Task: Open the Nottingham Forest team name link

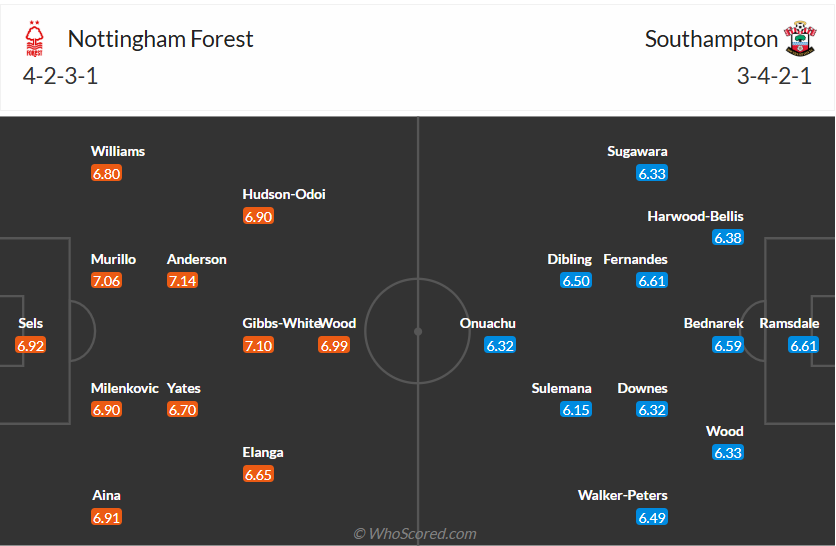Action: click(x=160, y=39)
